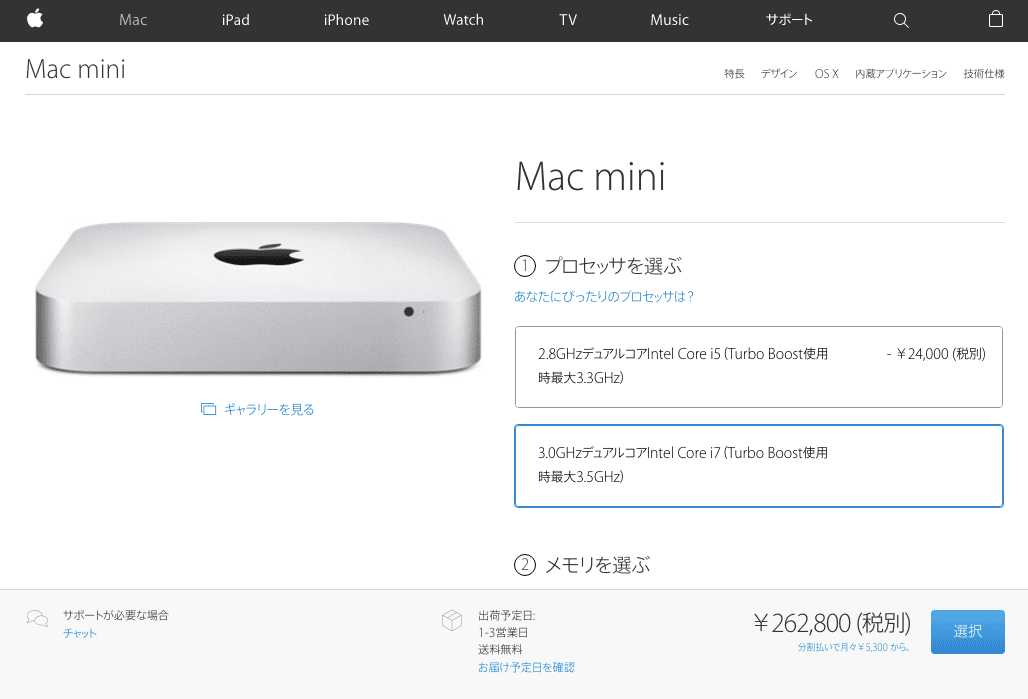Click the ギャラリーを見る link
This screenshot has height=699, width=1028.
pyautogui.click(x=269, y=409)
